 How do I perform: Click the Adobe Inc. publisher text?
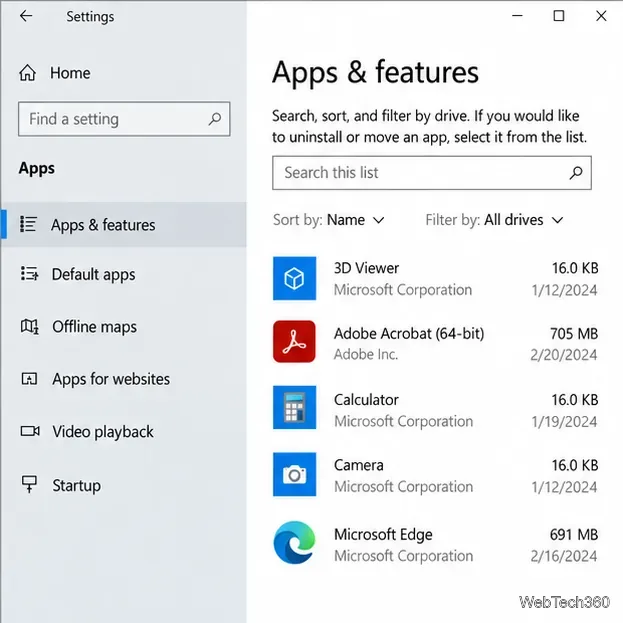[366, 354]
